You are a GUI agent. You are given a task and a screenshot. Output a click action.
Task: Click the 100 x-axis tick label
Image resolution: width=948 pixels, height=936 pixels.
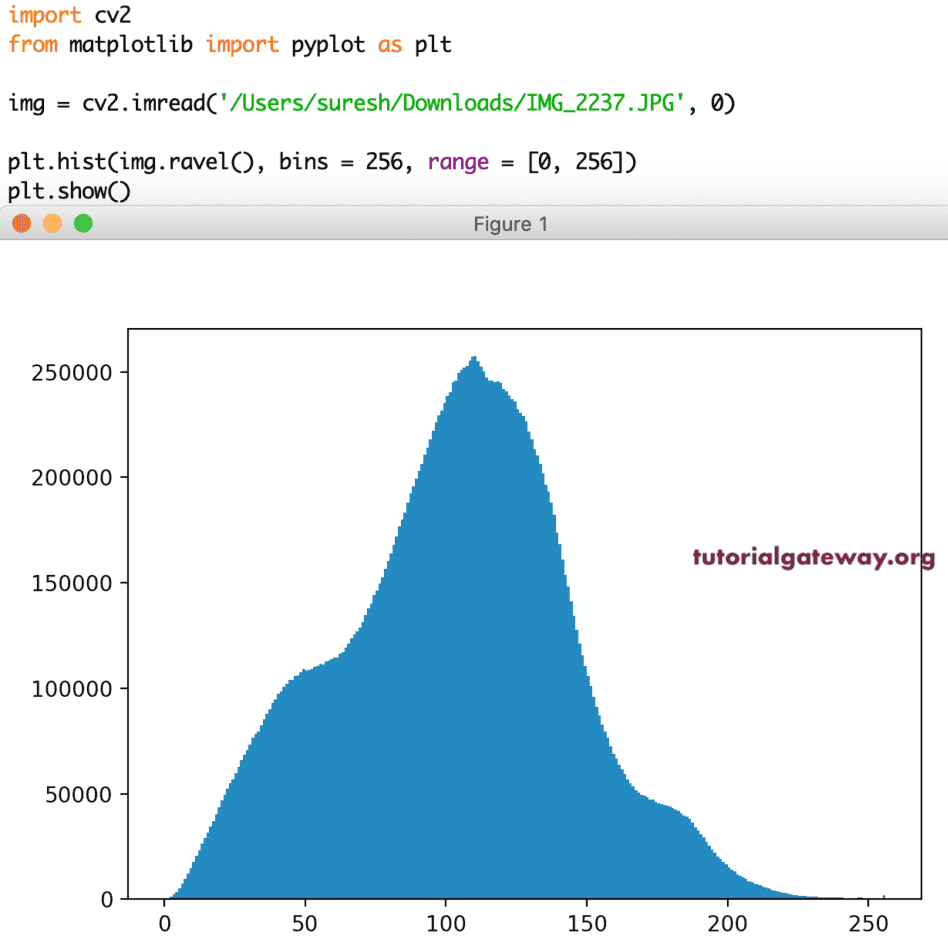click(446, 923)
